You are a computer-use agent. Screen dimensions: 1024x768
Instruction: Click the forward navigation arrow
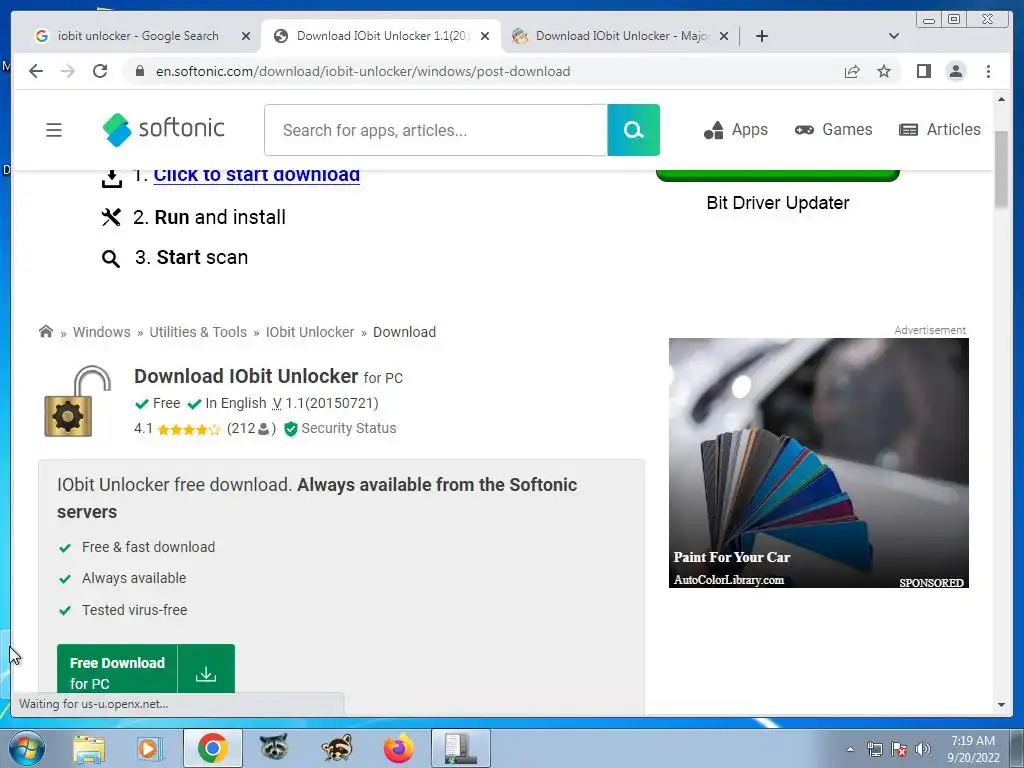68,71
